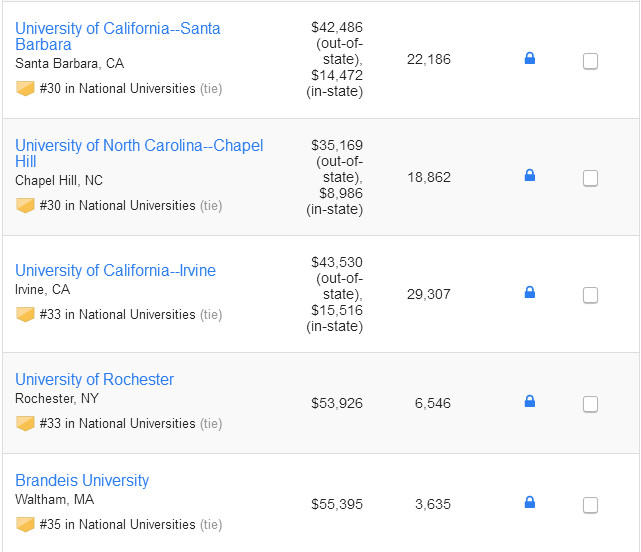Click lock icon in UNC Chapel Hill row

(x=530, y=176)
